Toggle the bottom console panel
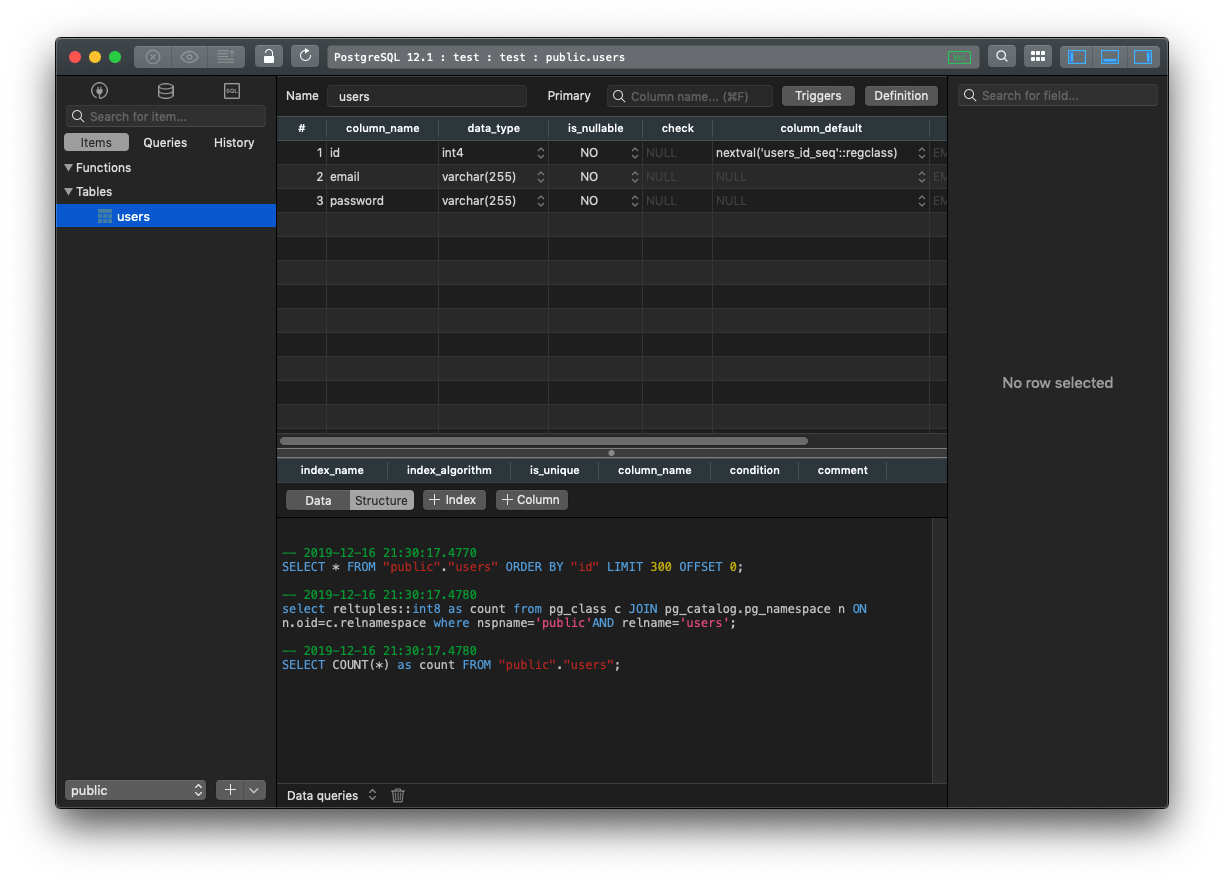Screen dimensions: 1224x882 (x=1110, y=57)
